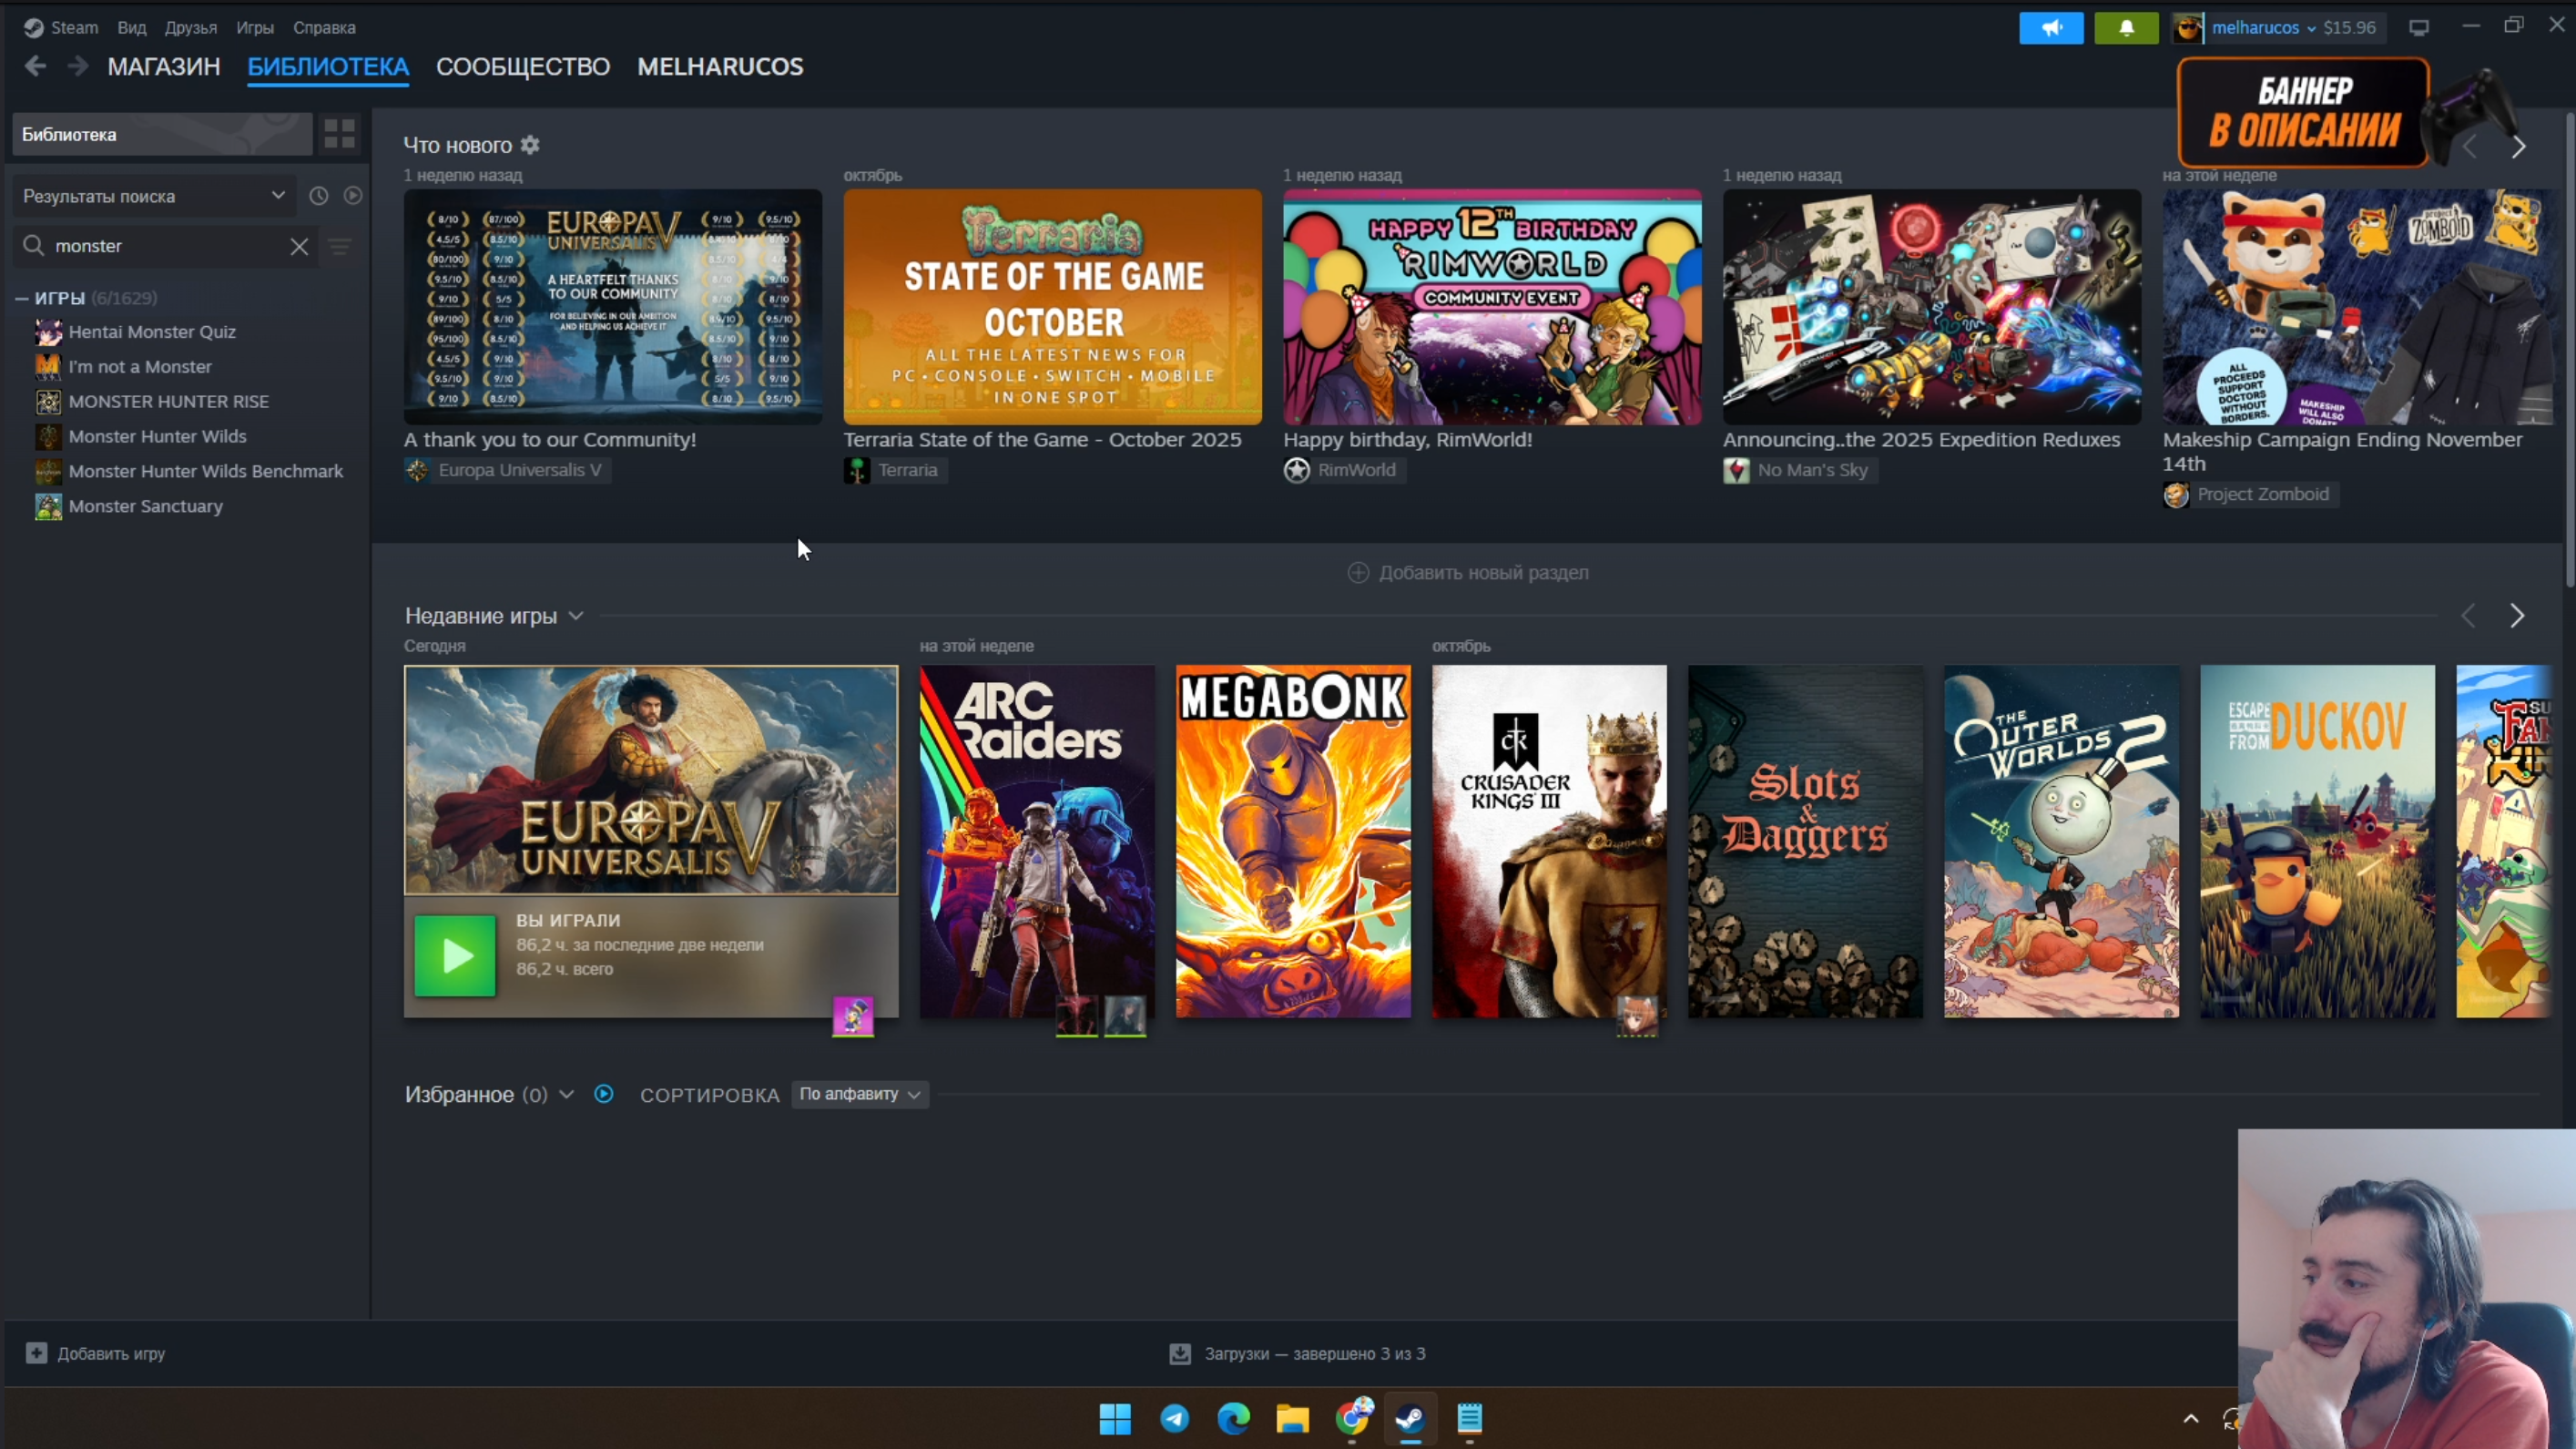
Task: Collapse the ИГРЫ category in the sidebar
Action: [x=22, y=298]
